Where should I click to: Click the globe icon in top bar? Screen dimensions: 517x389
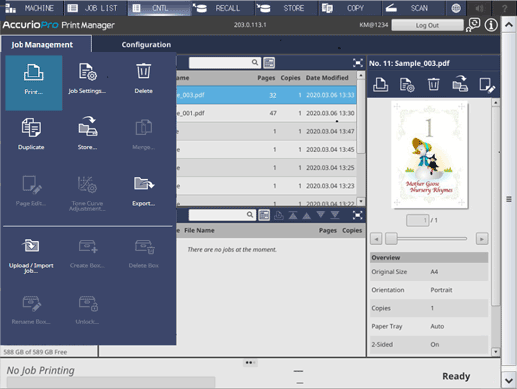(456, 8)
